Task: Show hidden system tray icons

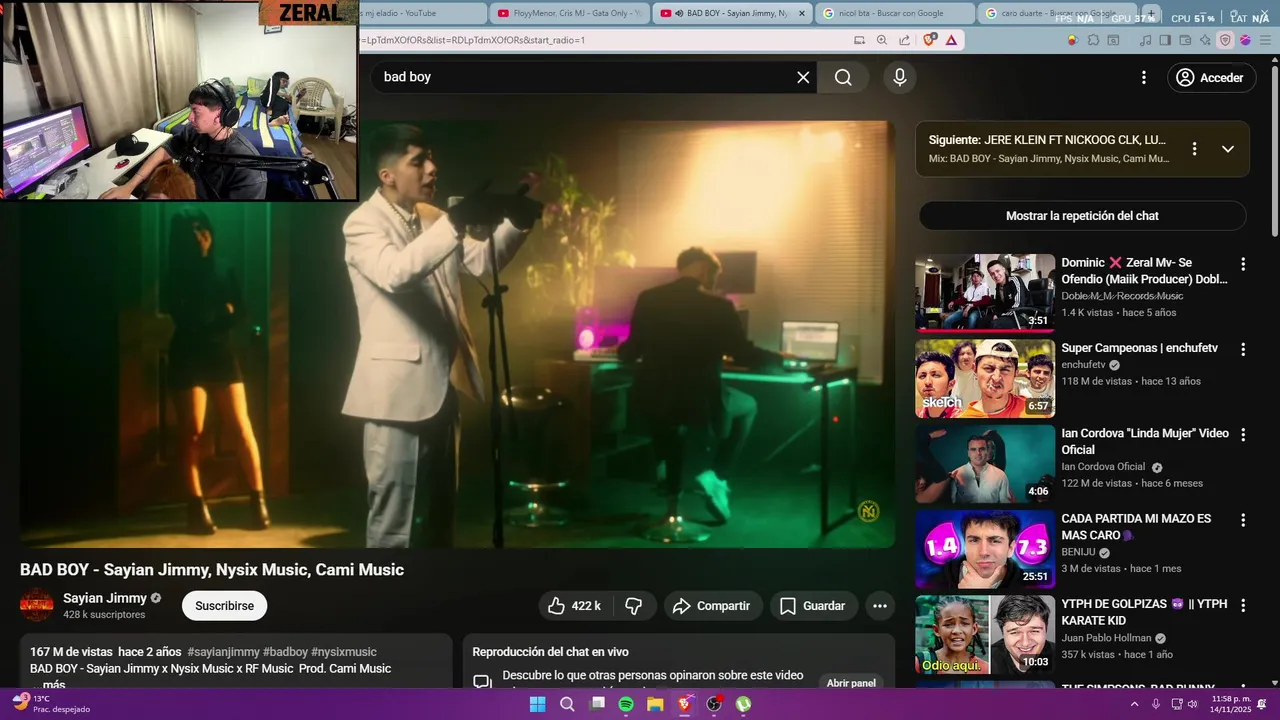Action: [x=1135, y=704]
